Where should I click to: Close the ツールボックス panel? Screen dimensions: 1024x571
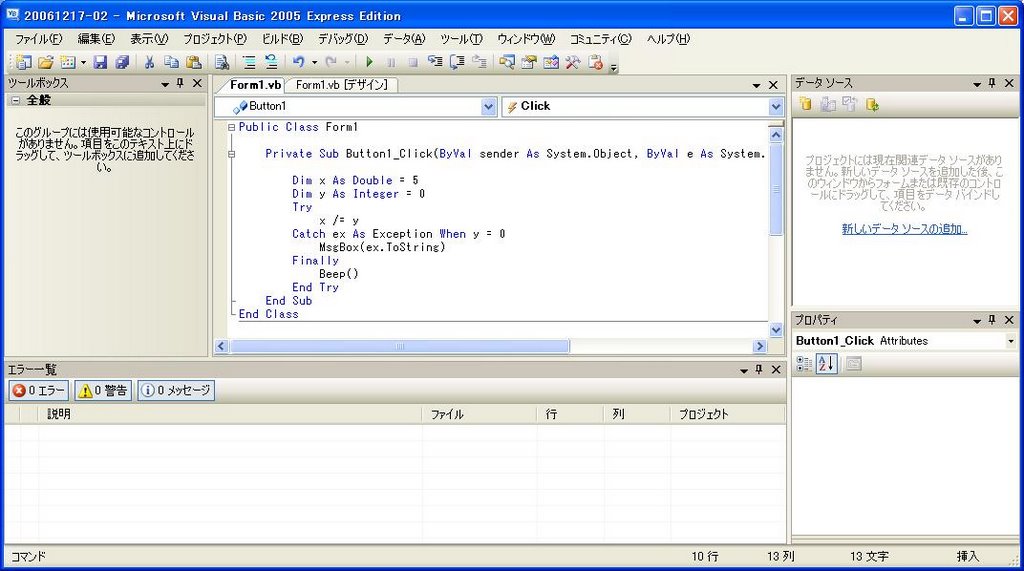[197, 83]
